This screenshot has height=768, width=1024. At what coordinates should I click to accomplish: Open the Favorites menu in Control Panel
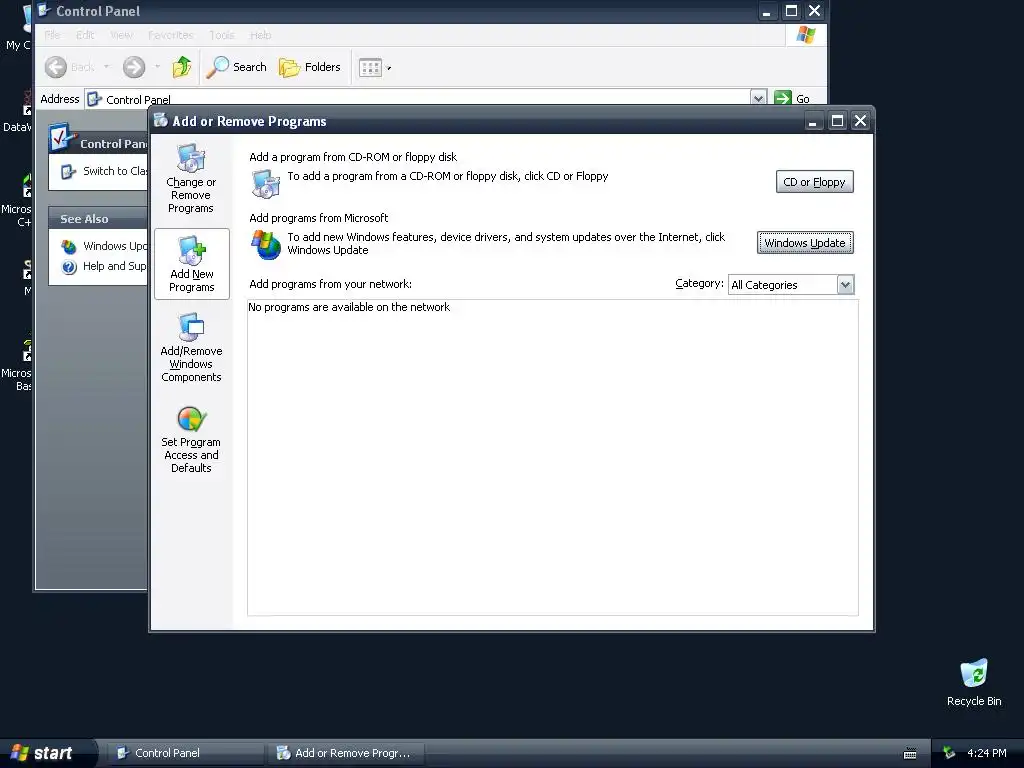click(170, 35)
